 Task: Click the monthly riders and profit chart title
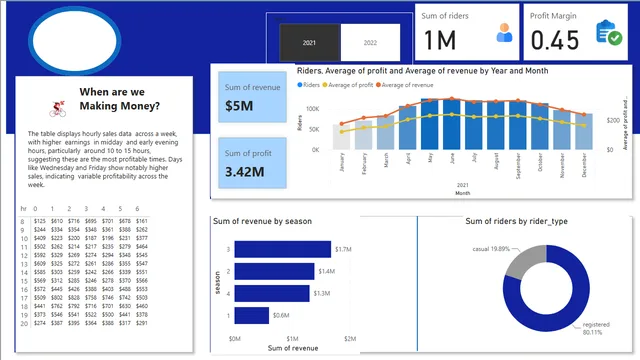tap(422, 71)
